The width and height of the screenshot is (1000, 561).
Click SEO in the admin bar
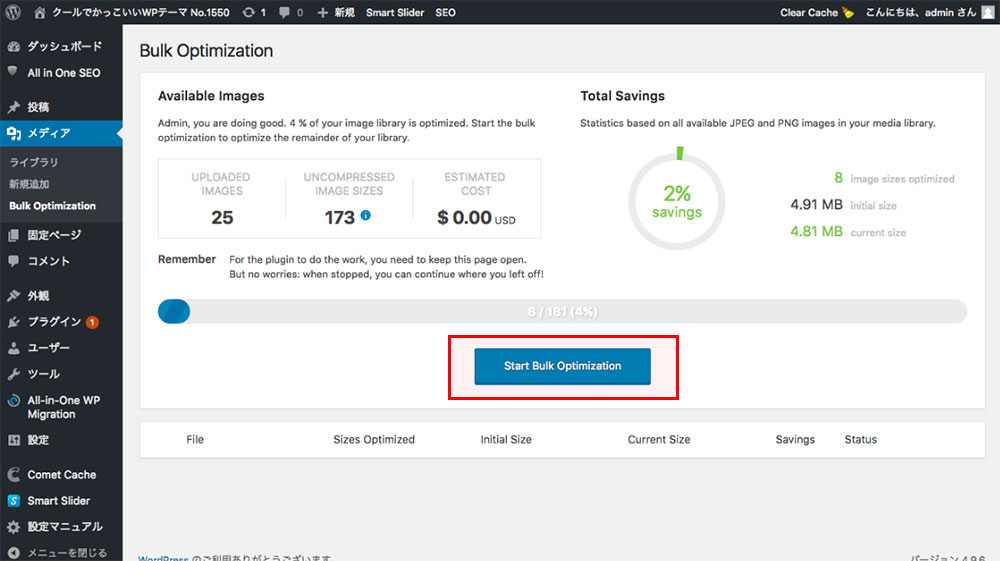point(445,12)
